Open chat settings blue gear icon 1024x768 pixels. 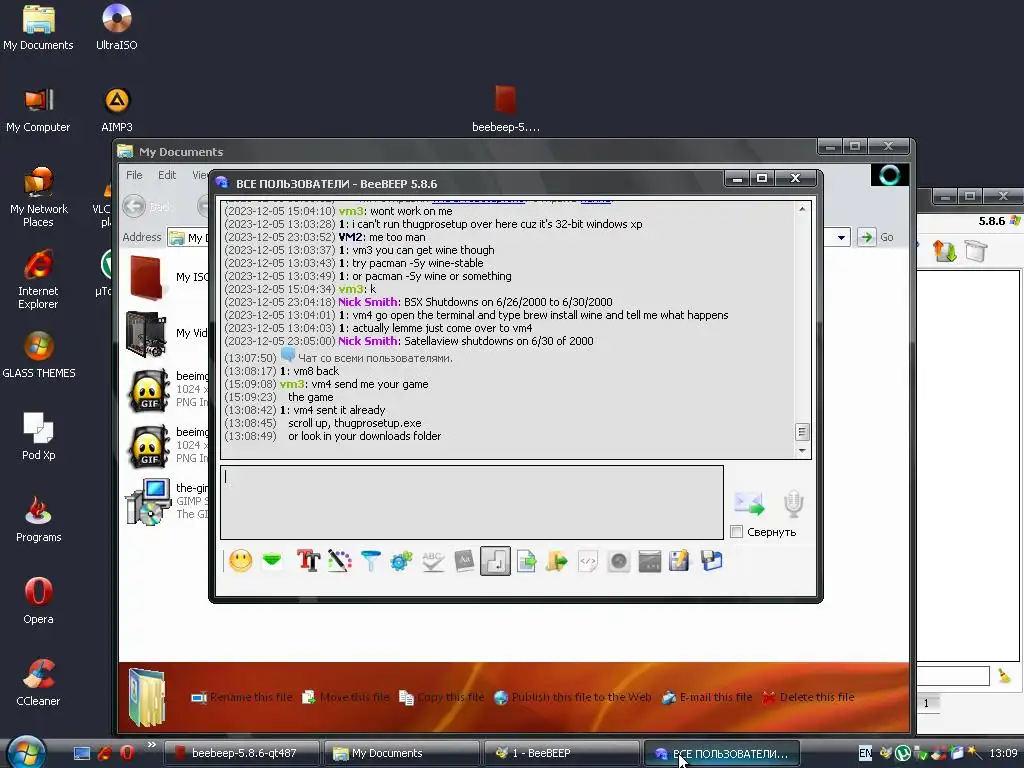coord(402,561)
